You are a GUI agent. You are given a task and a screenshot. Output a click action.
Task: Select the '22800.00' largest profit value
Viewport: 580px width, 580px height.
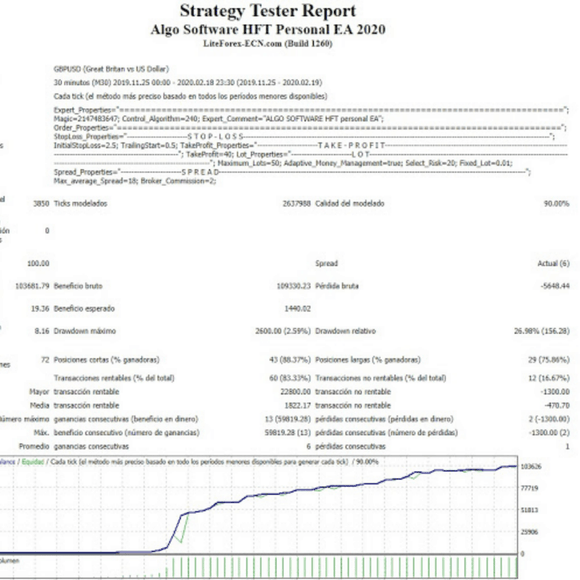(x=296, y=392)
